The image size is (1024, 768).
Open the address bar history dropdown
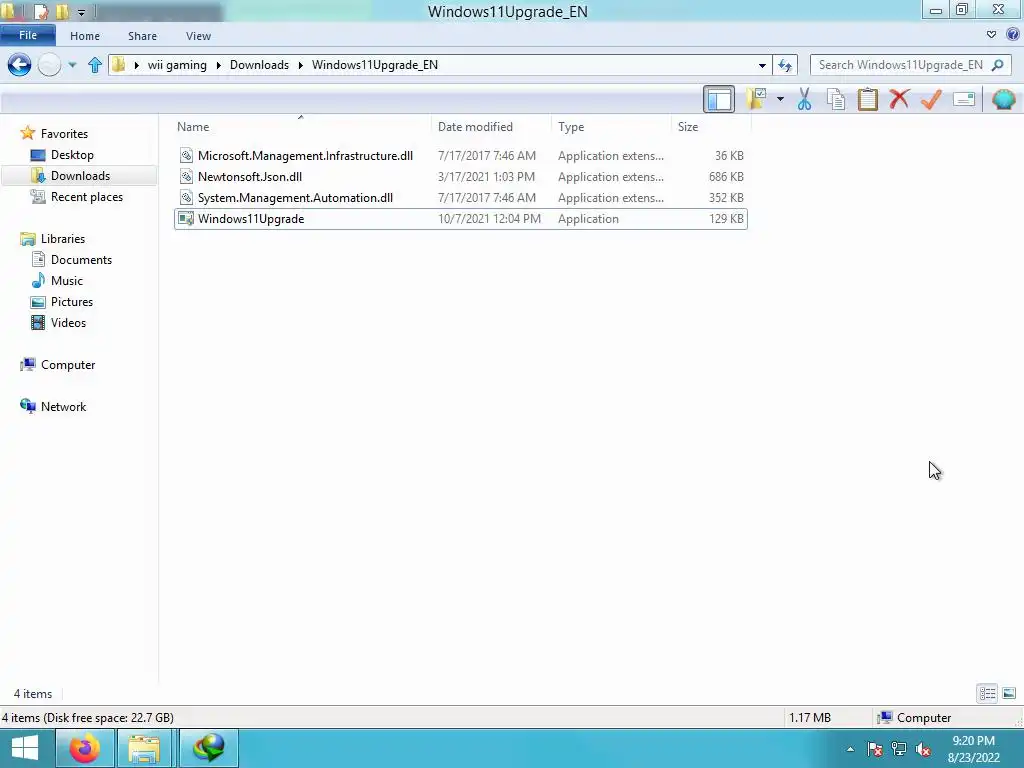coord(762,65)
